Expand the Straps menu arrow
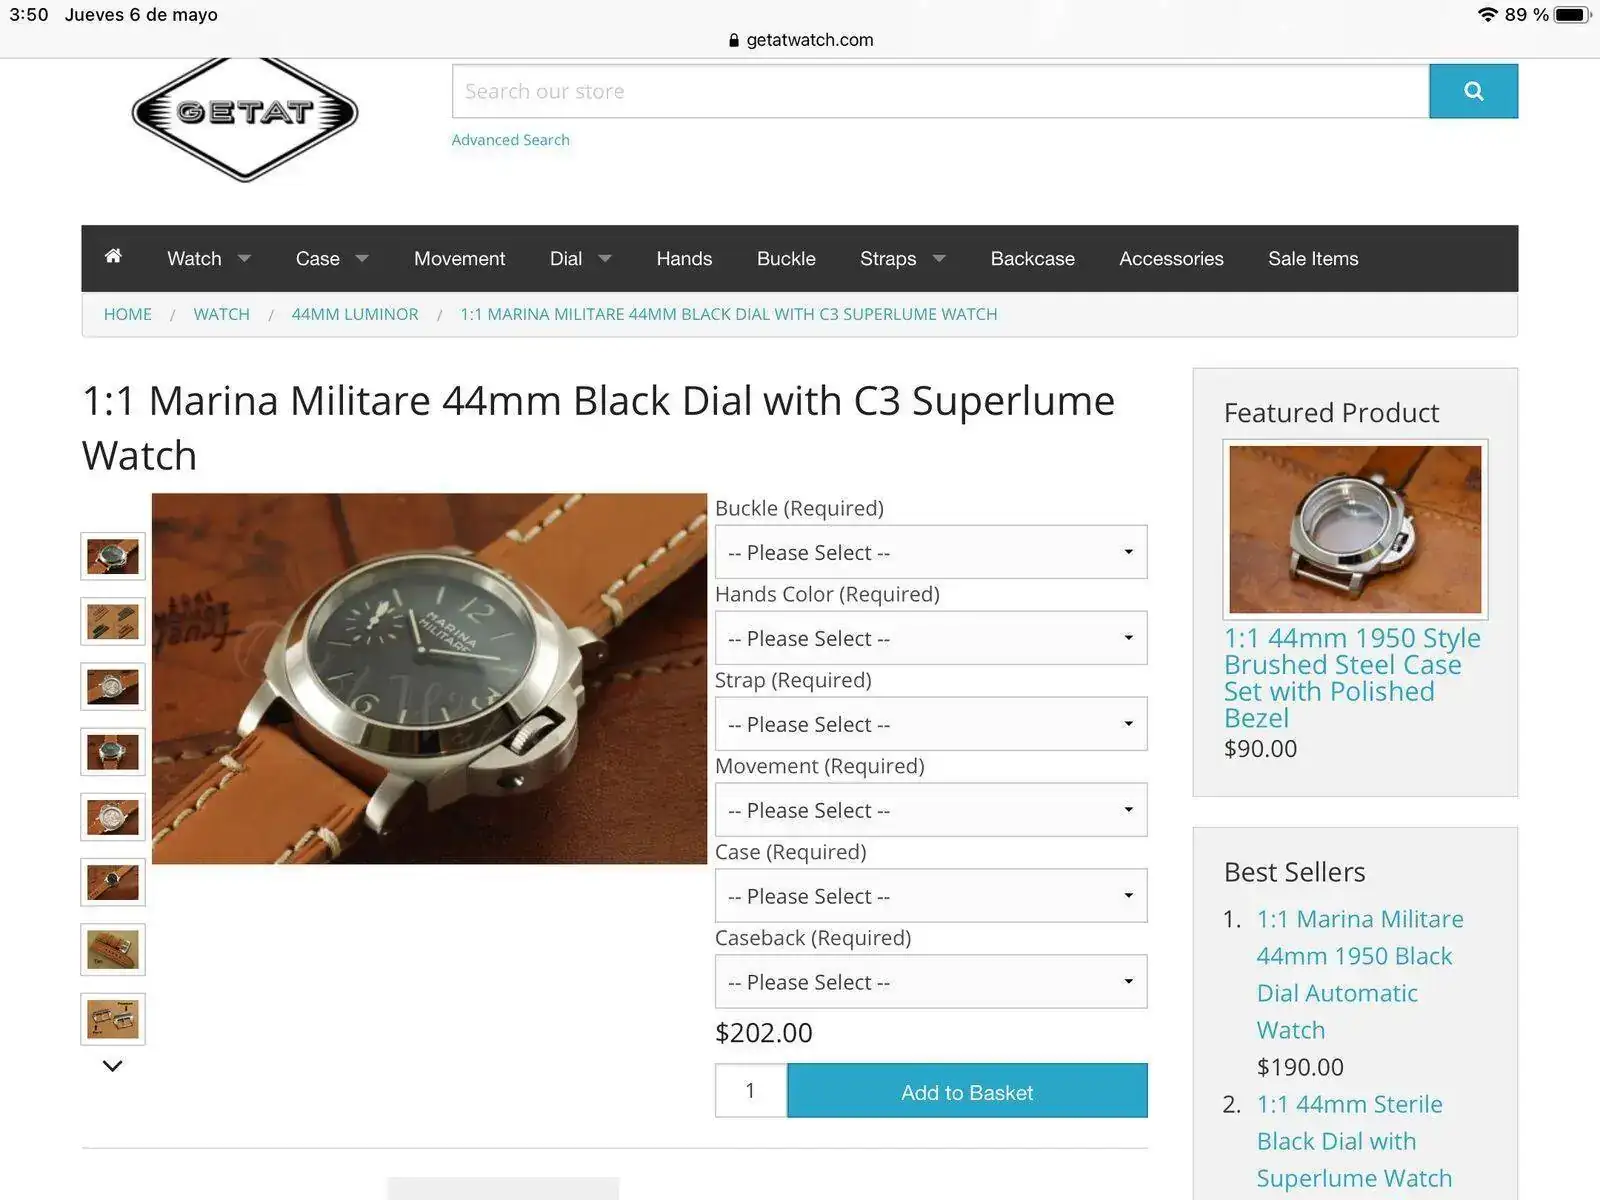 click(x=939, y=258)
